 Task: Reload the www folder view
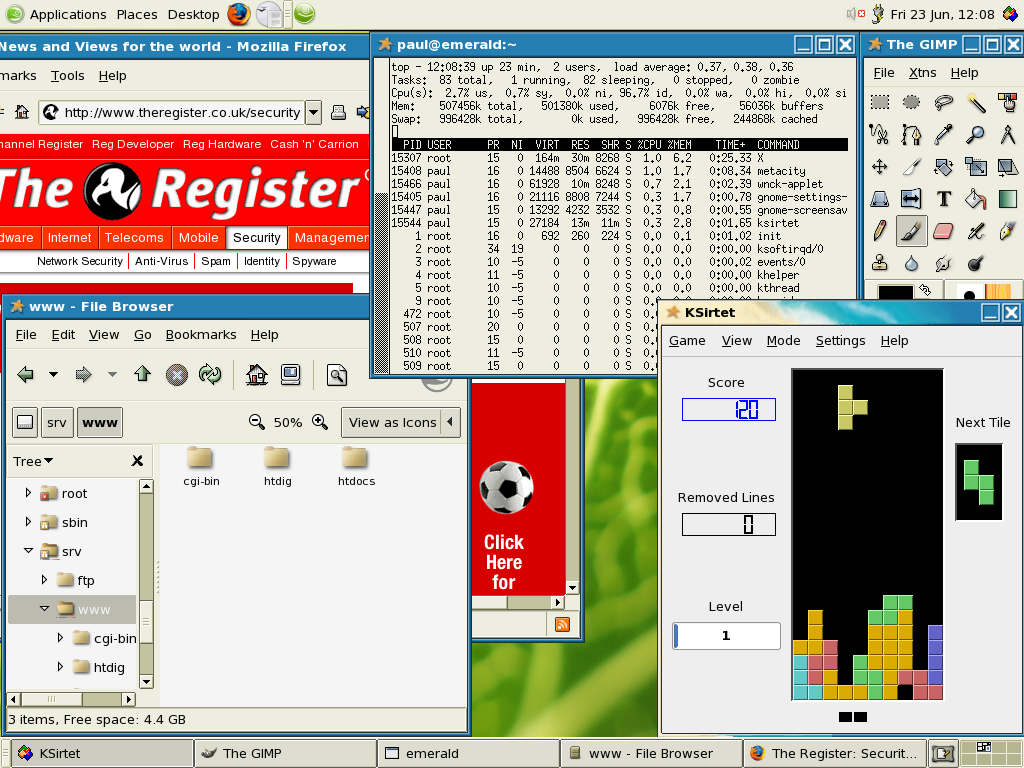pyautogui.click(x=209, y=375)
